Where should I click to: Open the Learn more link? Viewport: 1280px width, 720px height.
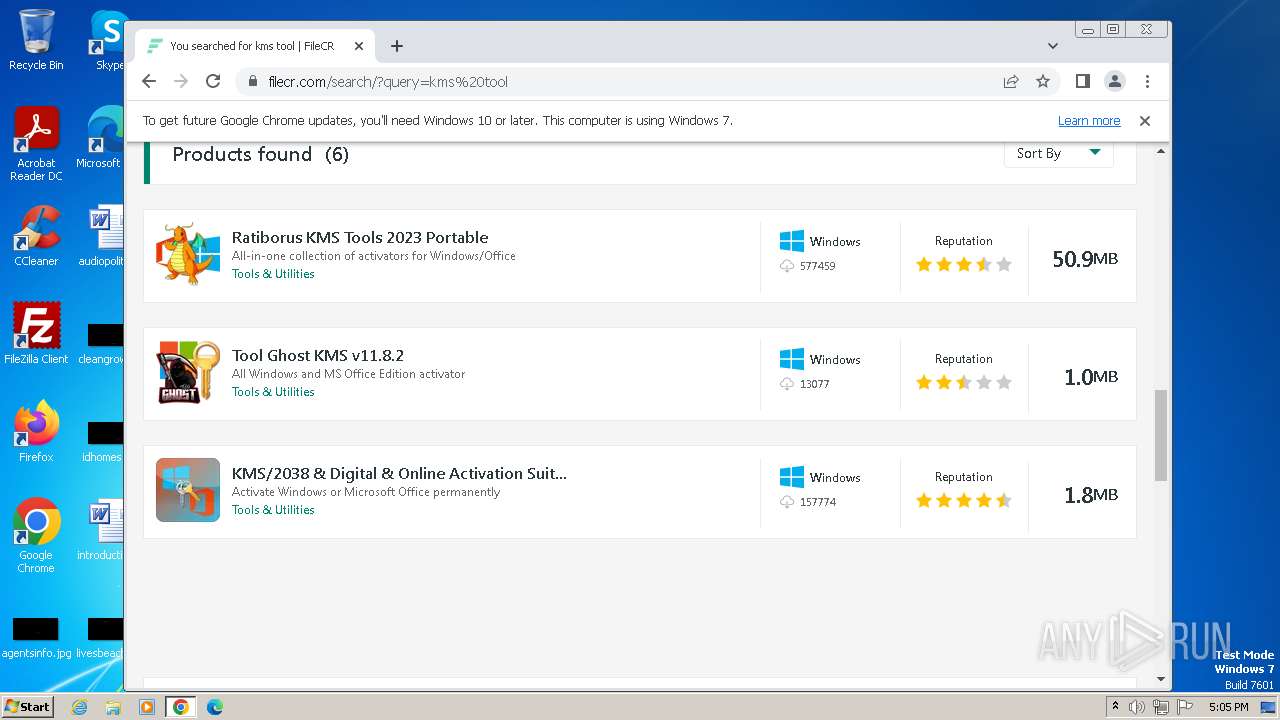(1089, 121)
